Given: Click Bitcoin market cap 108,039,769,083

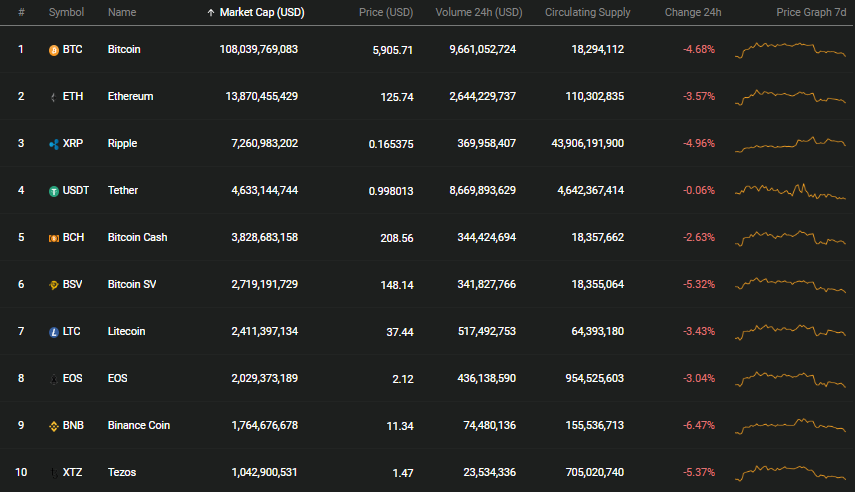Looking at the screenshot, I should (x=258, y=49).
